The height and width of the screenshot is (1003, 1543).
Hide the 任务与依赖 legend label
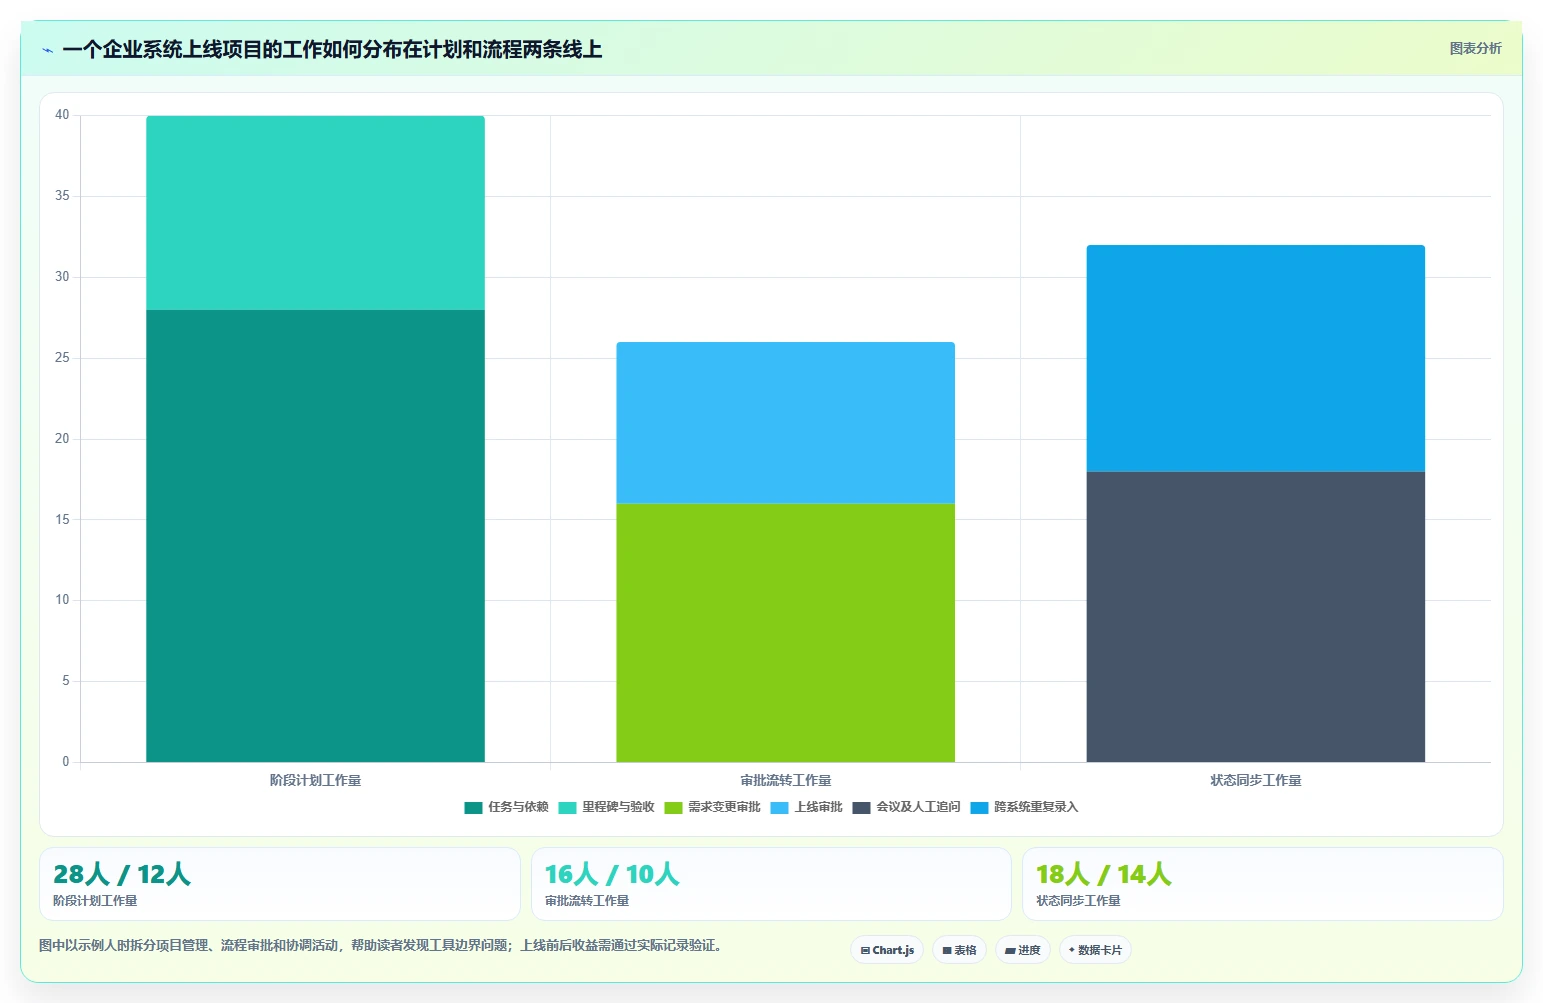(518, 807)
